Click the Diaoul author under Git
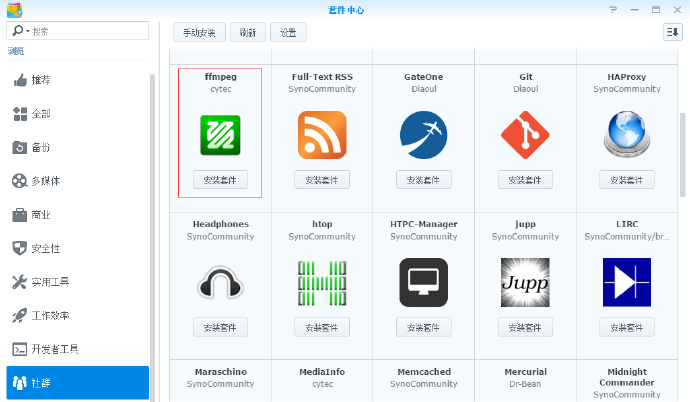This screenshot has width=690, height=402. coord(525,89)
